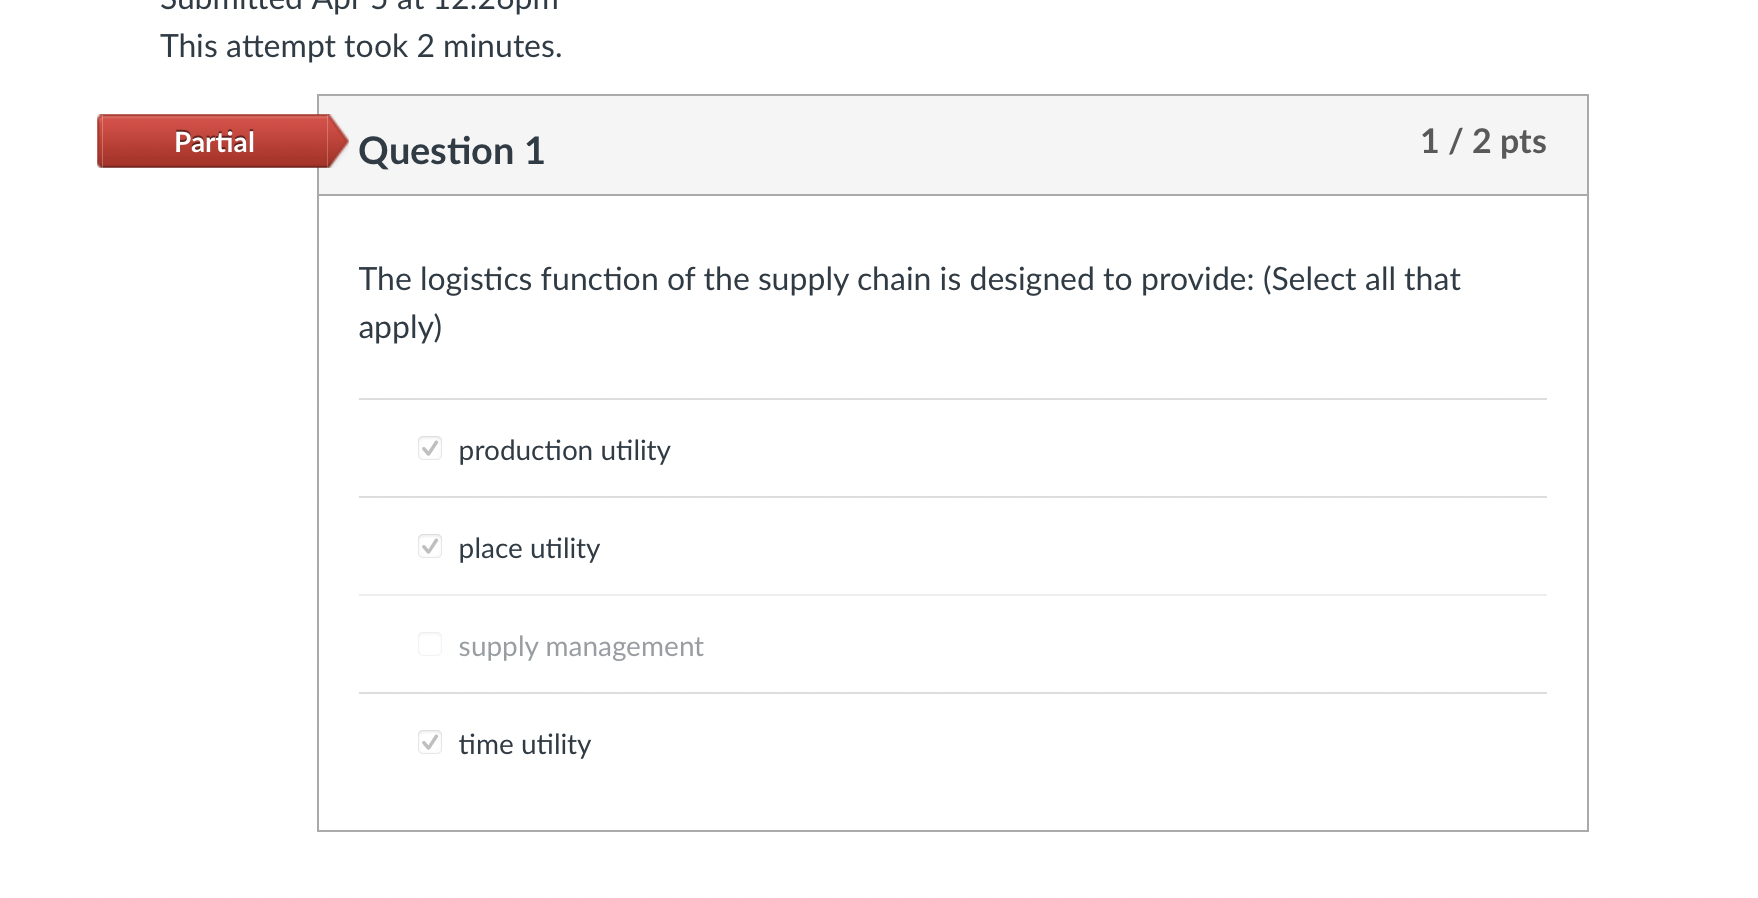Select the "time utility" answer text
The image size is (1758, 898).
[x=524, y=745]
